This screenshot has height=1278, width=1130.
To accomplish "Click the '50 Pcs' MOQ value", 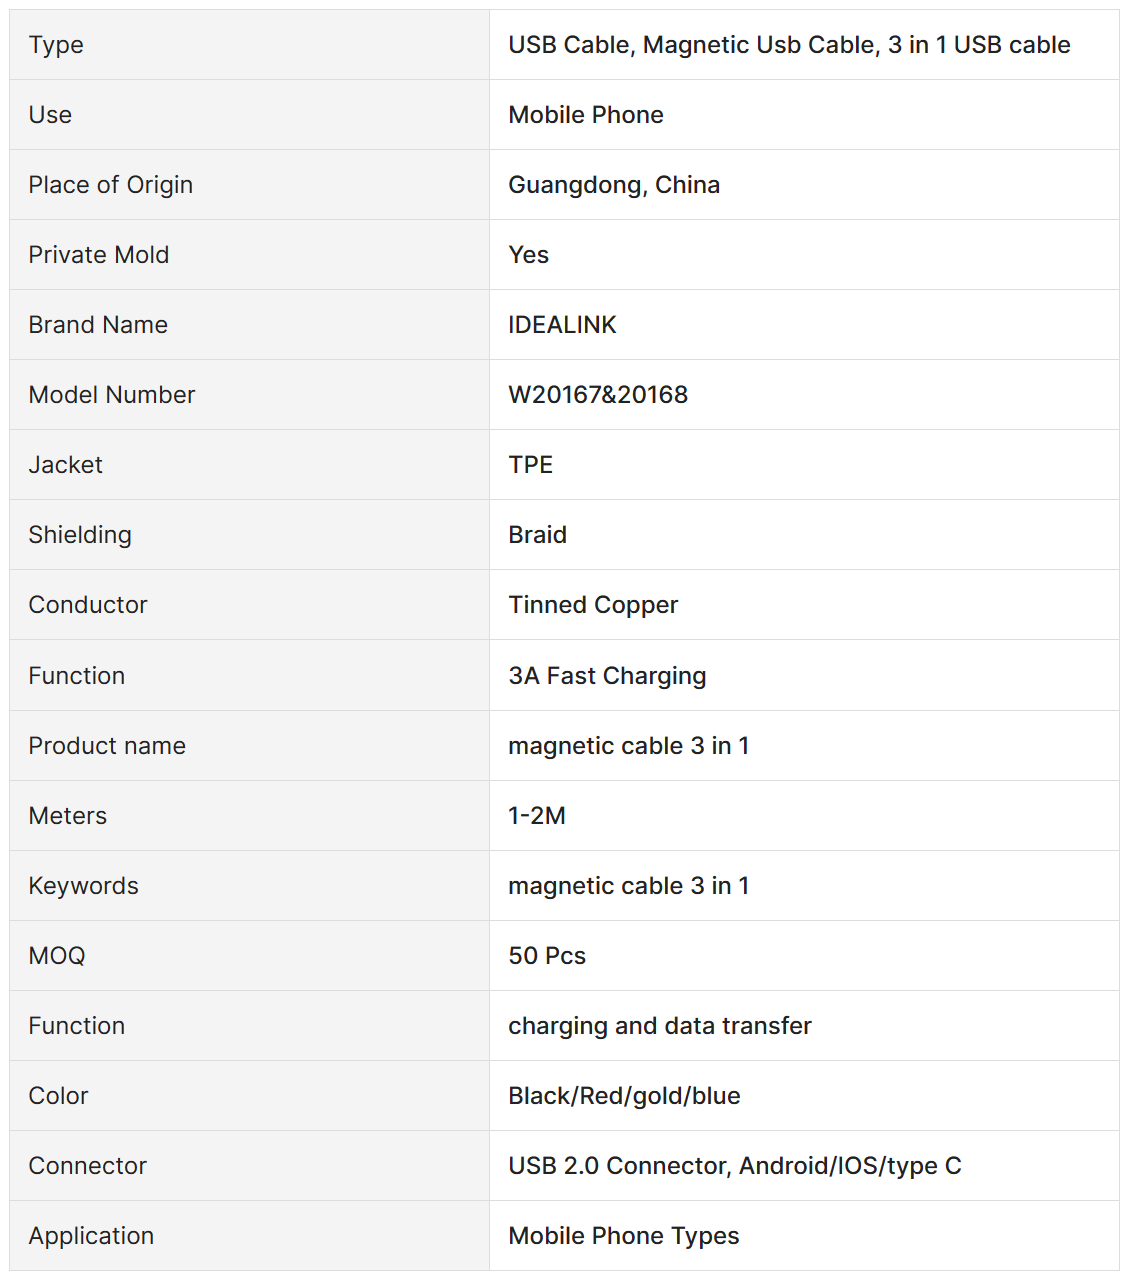I will [x=547, y=956].
